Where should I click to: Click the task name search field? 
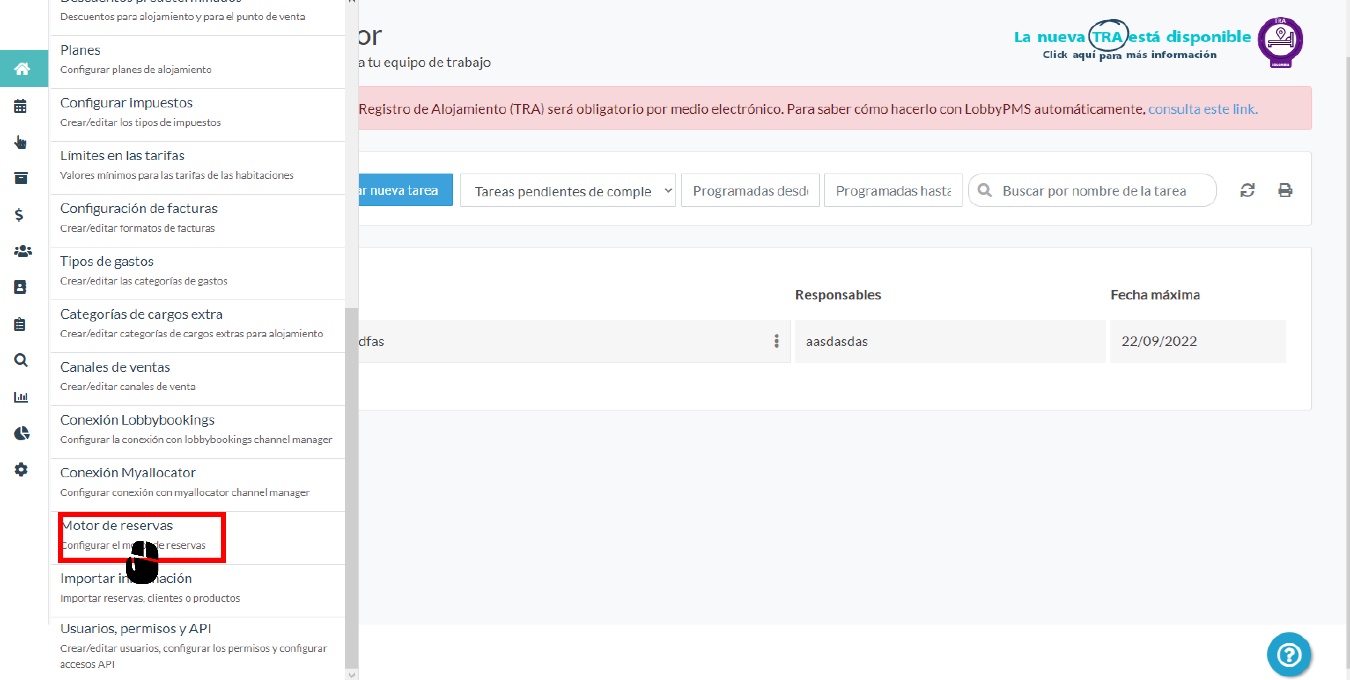tap(1100, 190)
